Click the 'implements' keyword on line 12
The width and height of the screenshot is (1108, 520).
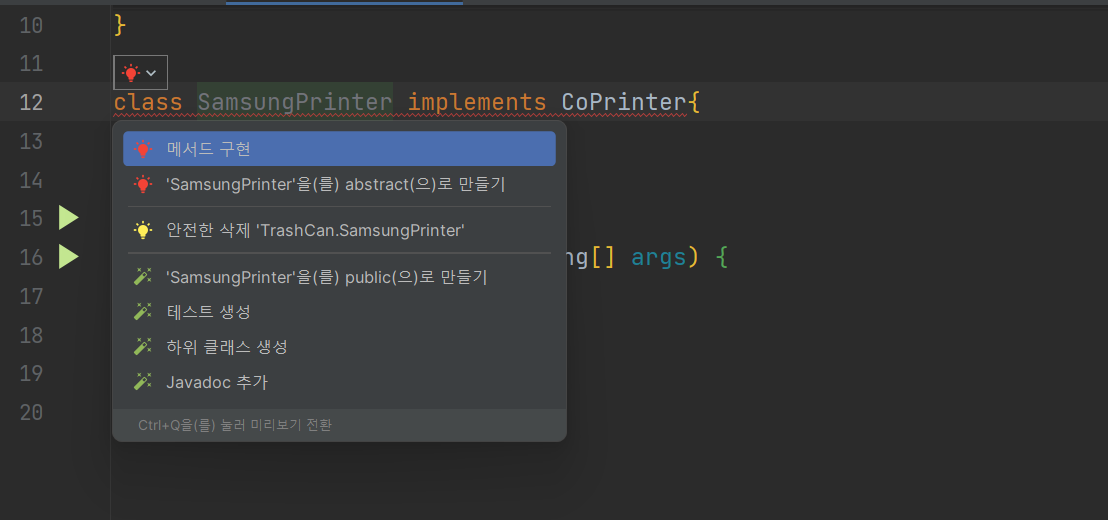click(477, 102)
